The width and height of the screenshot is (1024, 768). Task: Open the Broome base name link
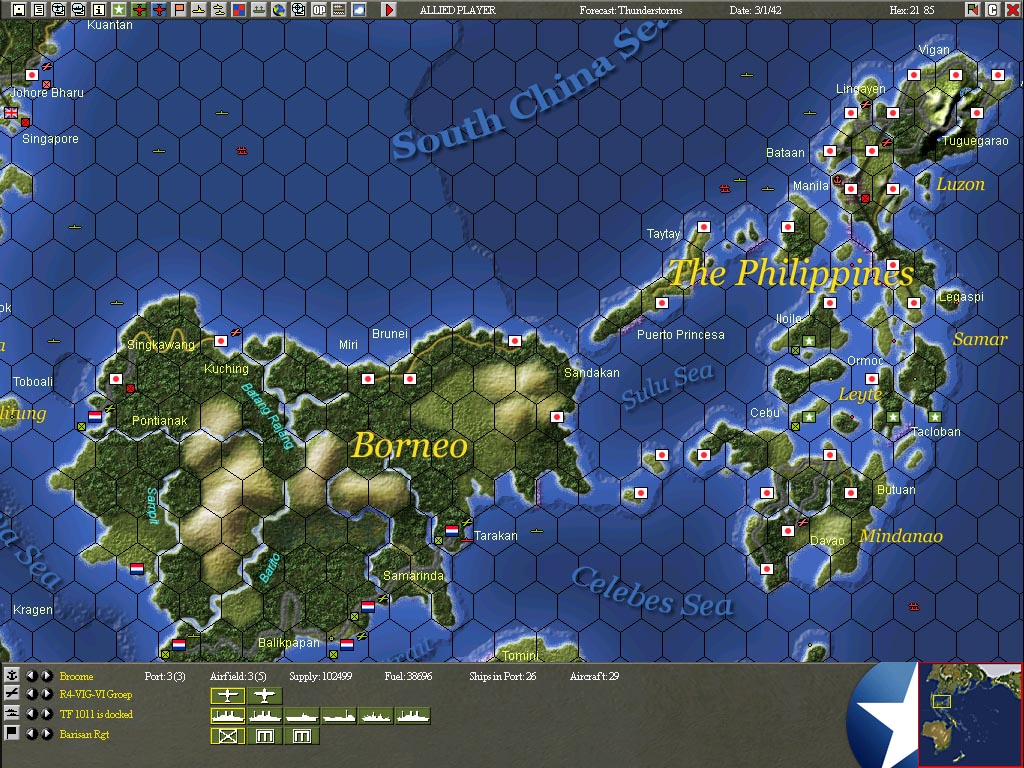pos(76,676)
